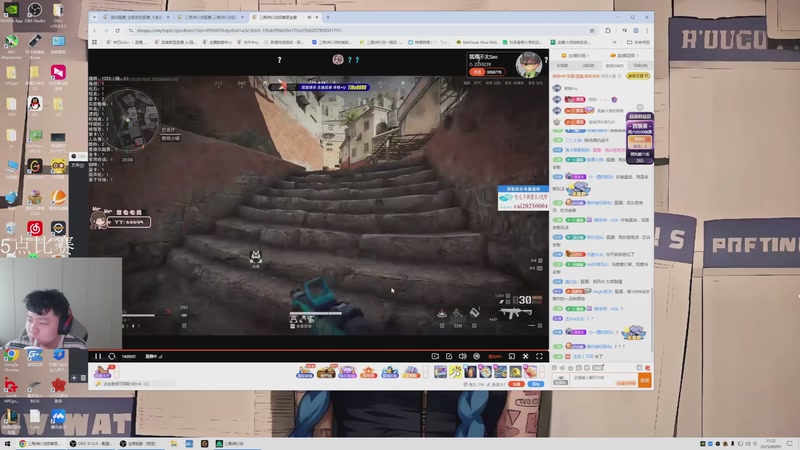Open the taskbar clock and date

tap(770, 443)
